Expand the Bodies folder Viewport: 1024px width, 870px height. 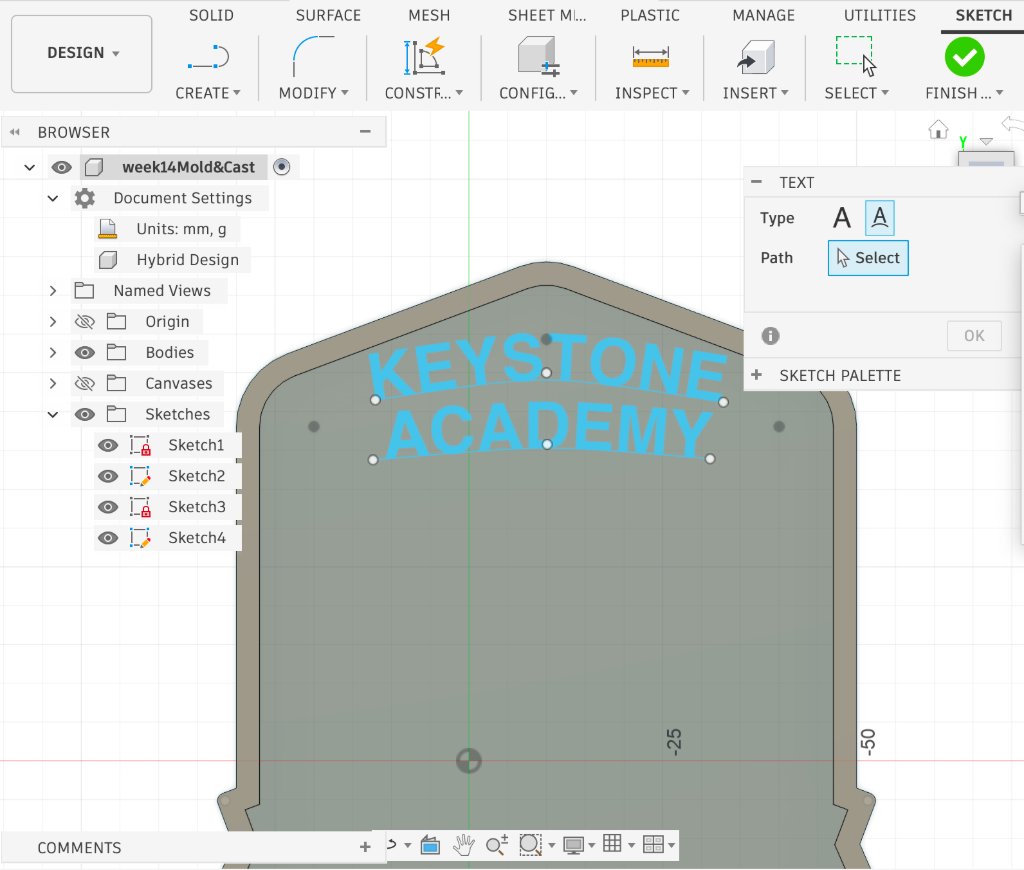pos(53,353)
